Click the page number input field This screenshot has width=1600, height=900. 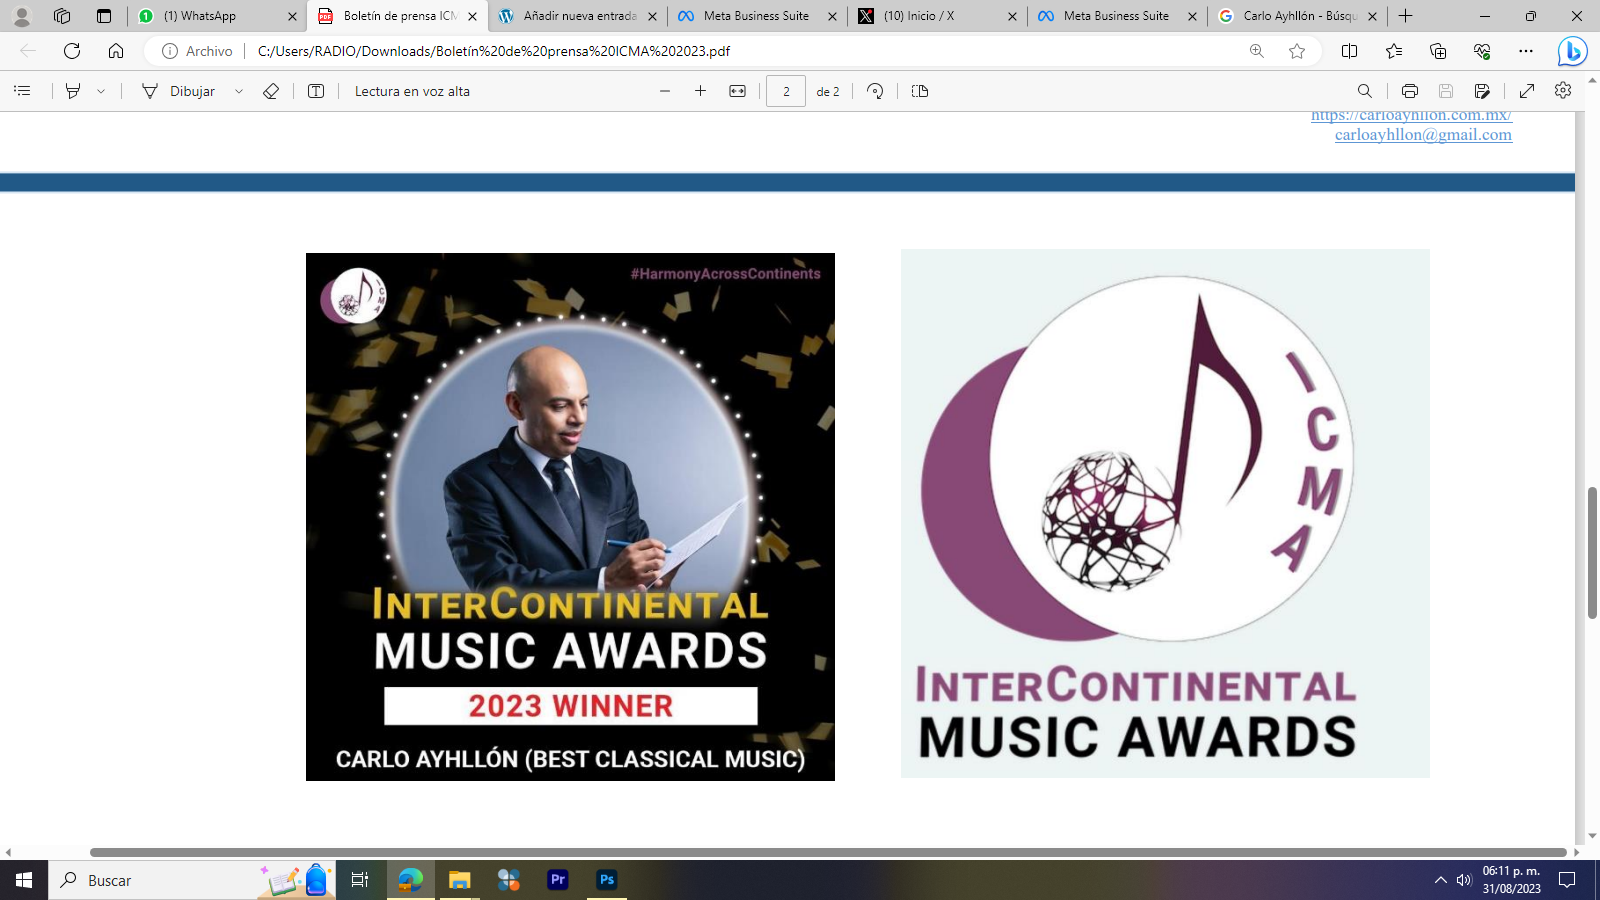[x=786, y=91]
